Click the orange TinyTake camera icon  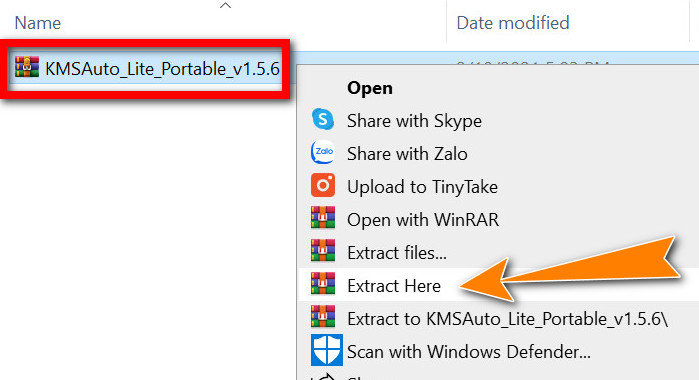(323, 186)
